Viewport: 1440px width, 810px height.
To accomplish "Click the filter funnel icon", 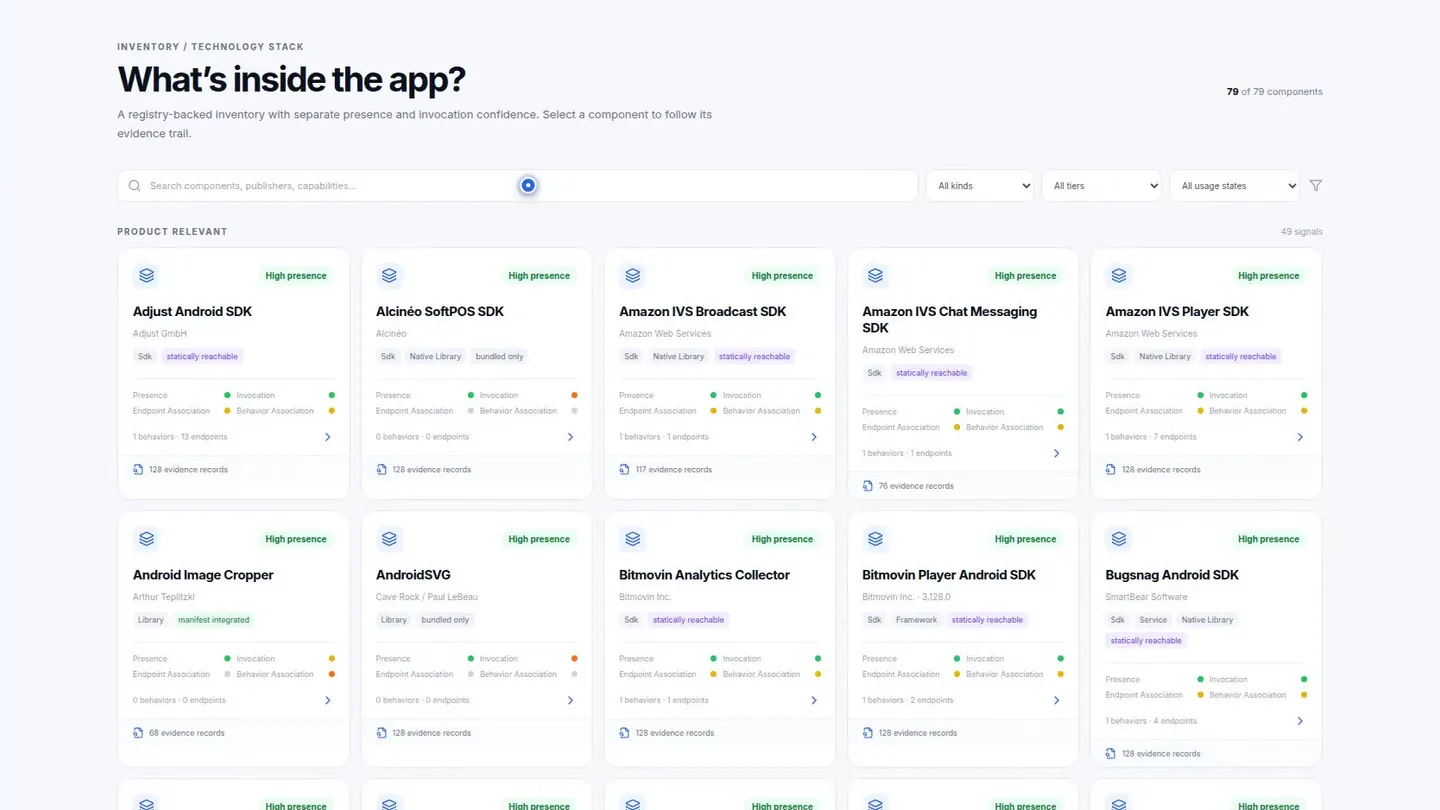I will [x=1315, y=186].
